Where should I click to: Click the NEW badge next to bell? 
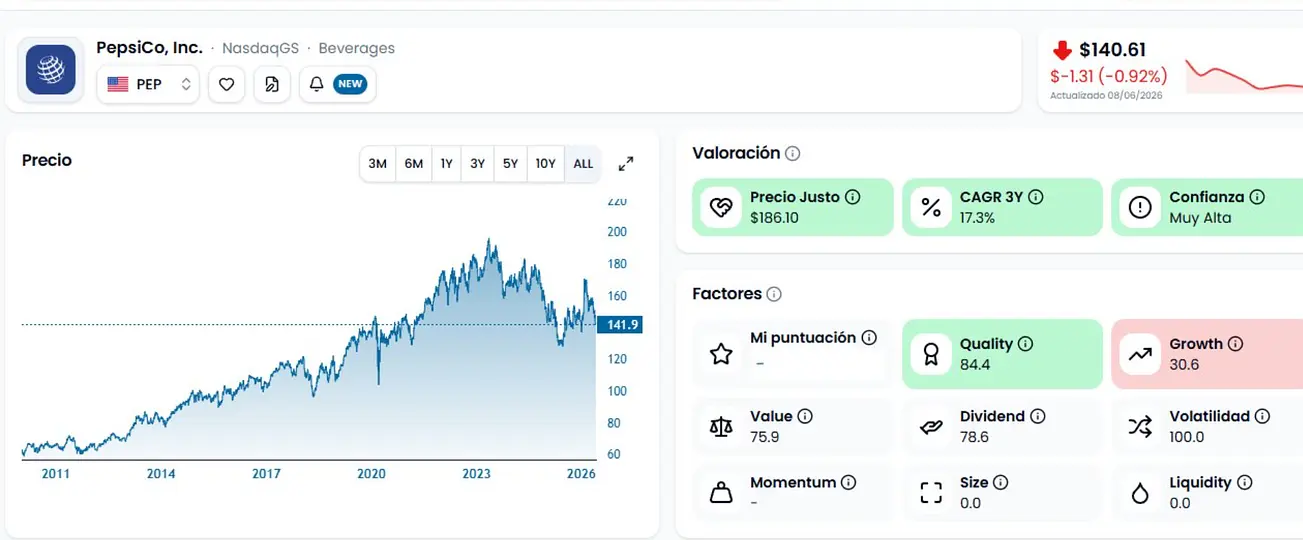[x=350, y=84]
